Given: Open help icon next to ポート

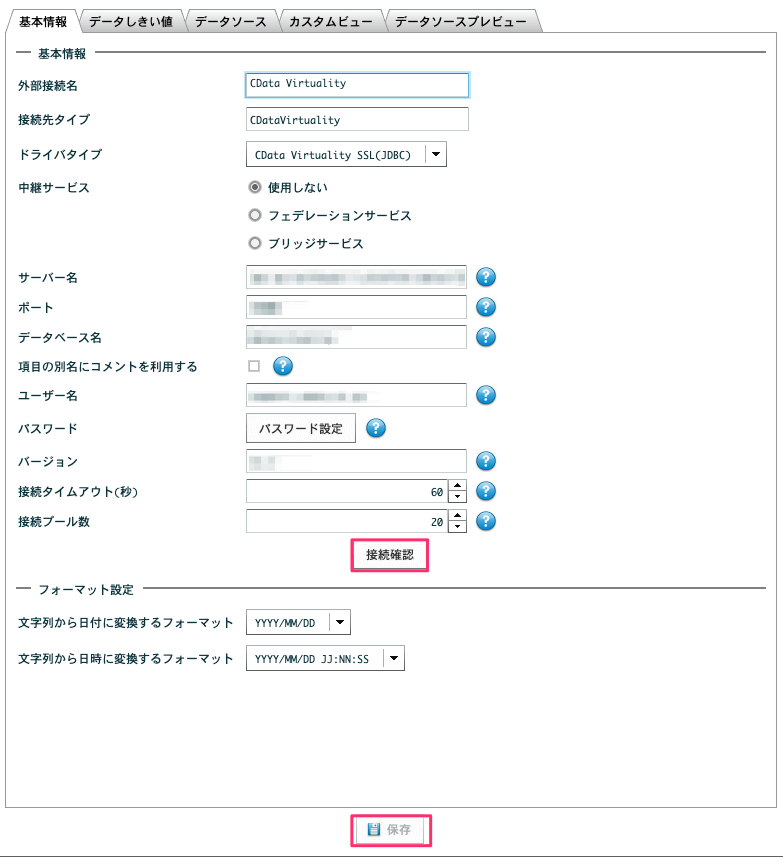Looking at the screenshot, I should tap(485, 307).
